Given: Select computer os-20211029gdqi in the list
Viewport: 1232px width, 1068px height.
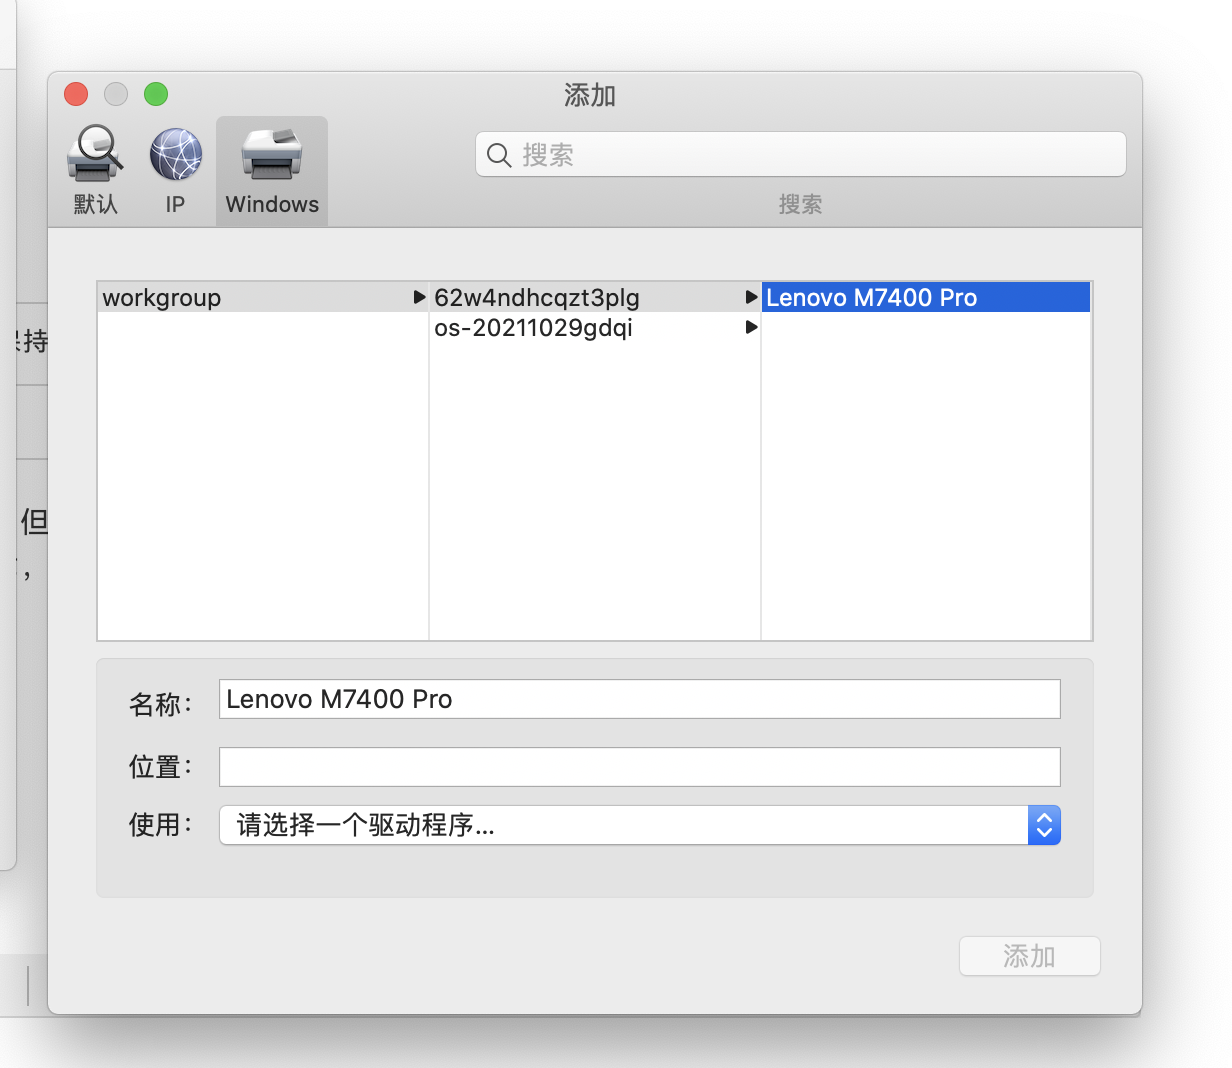Looking at the screenshot, I should [533, 328].
